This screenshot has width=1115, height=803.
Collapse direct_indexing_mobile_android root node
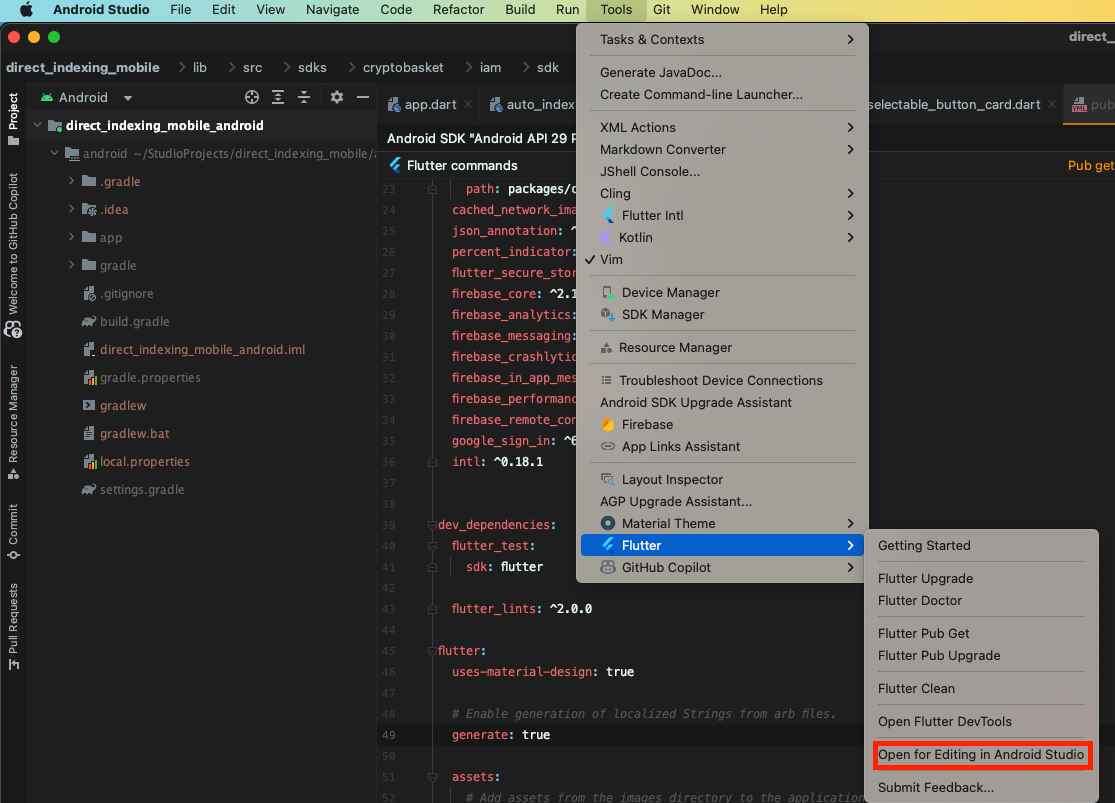coord(38,125)
